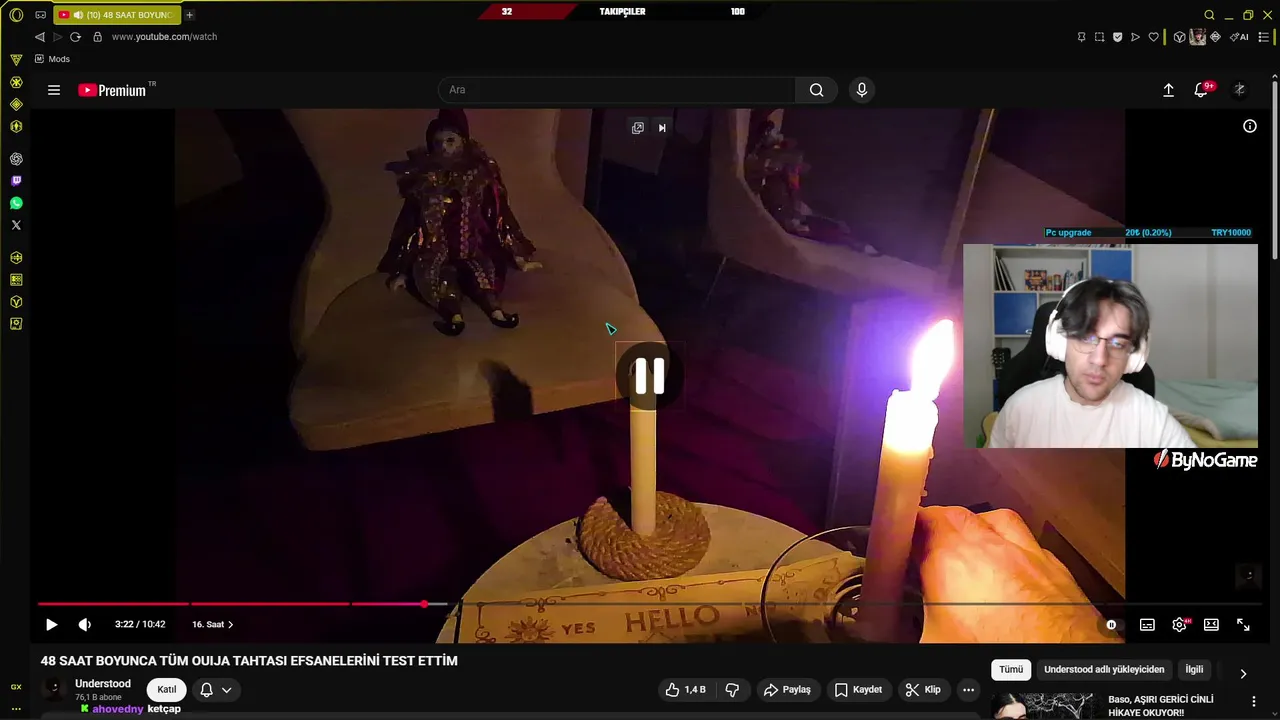Open the AI assistant toolbar button
The image size is (1280, 720).
1239,37
